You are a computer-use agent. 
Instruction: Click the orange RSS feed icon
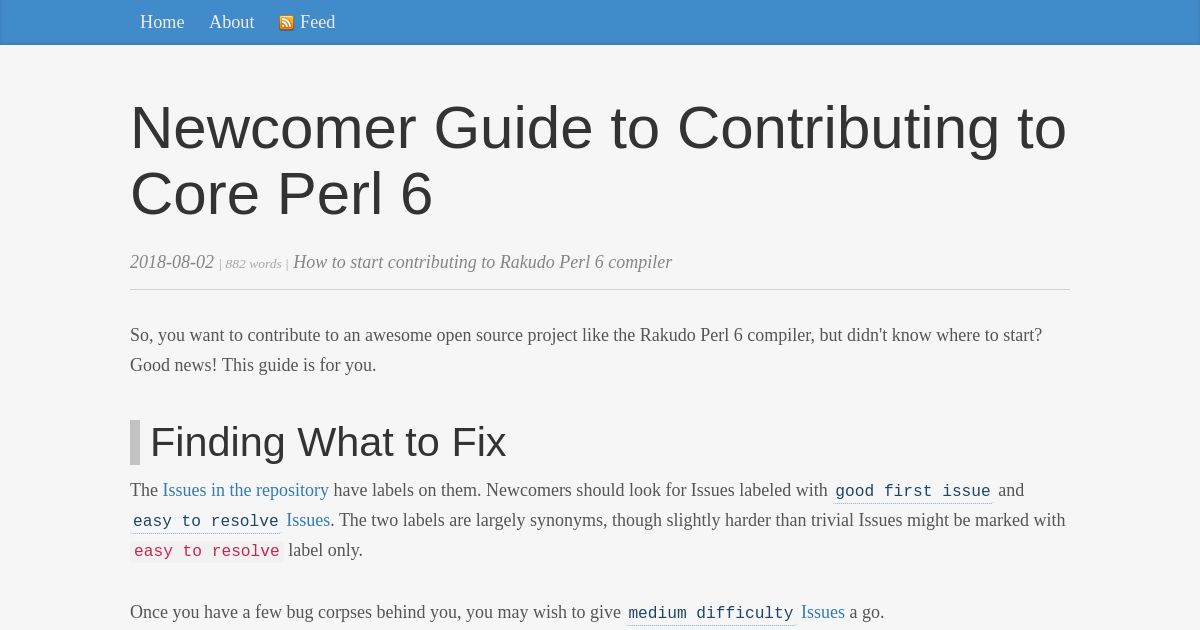(x=286, y=23)
